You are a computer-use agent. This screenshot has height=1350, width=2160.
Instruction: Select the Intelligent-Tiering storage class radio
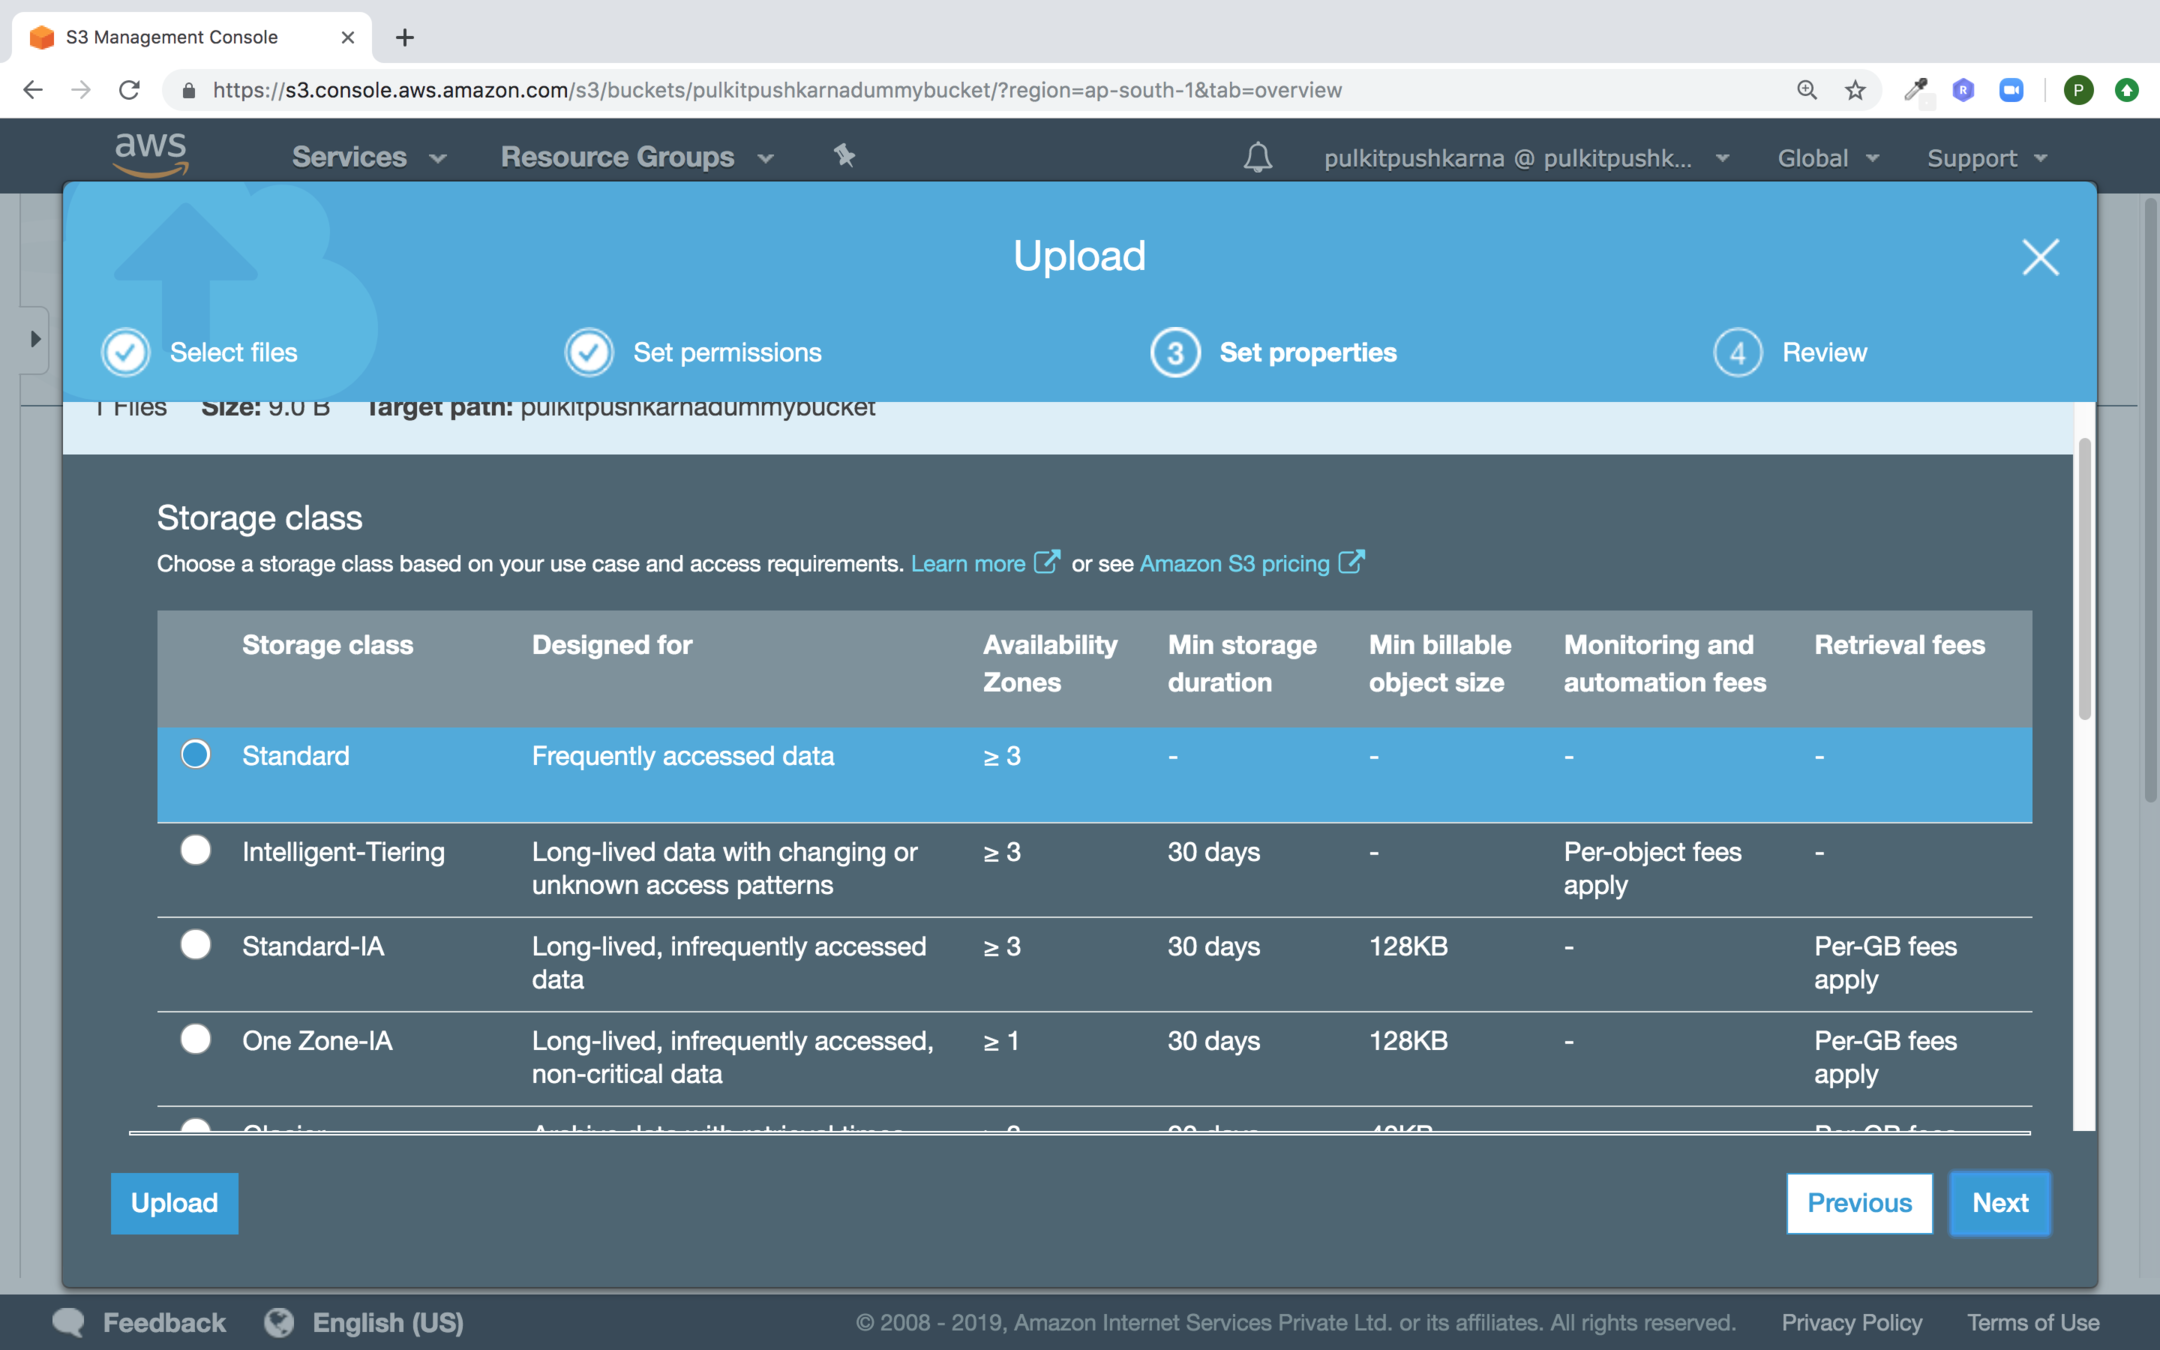(196, 850)
